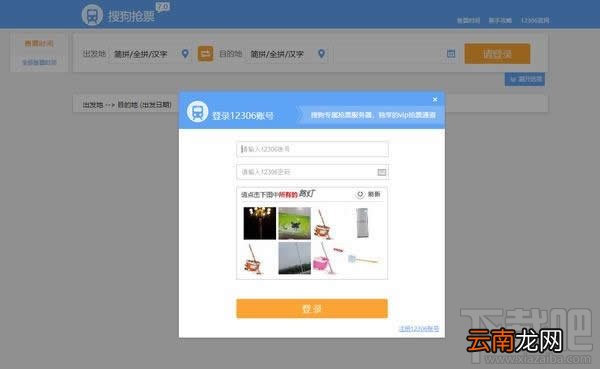Click the train icon in login dialog header
Screen dimensions: 600x369
tap(197, 112)
